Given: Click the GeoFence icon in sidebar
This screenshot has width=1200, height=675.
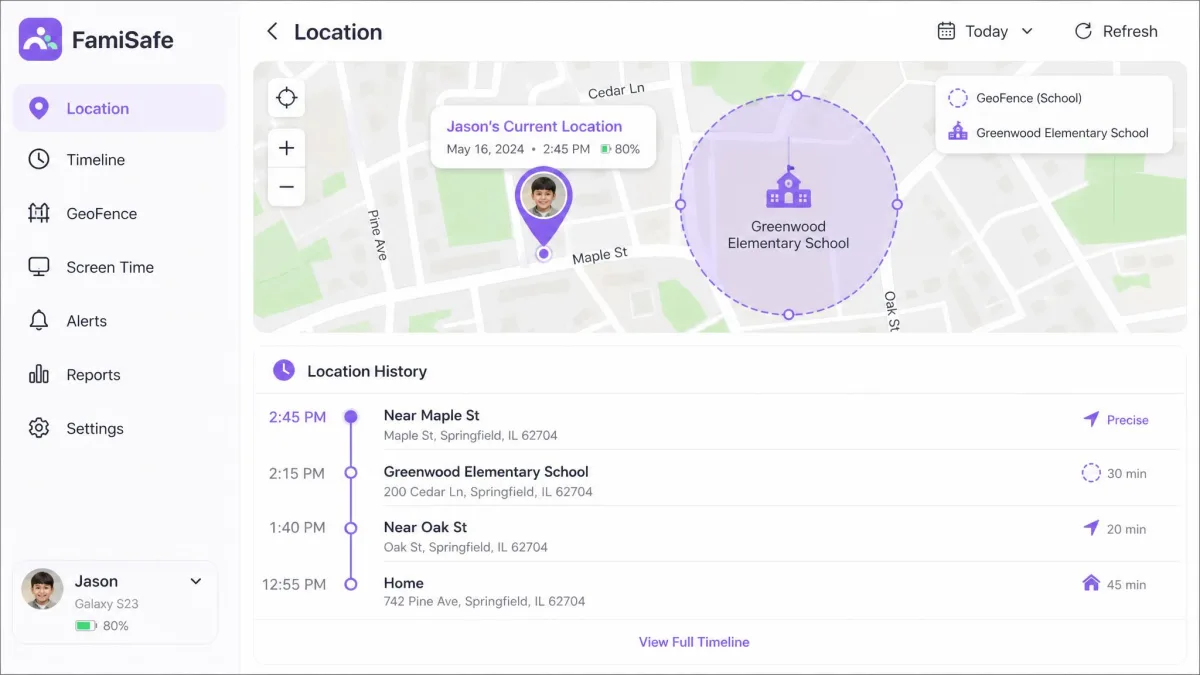Looking at the screenshot, I should tap(39, 213).
